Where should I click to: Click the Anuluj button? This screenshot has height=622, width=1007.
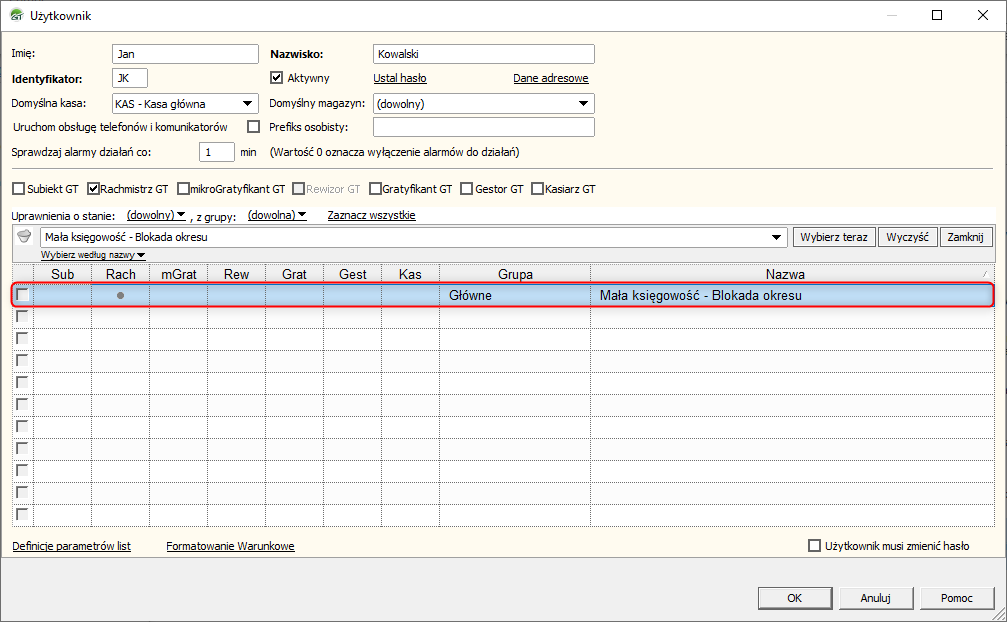pos(875,598)
